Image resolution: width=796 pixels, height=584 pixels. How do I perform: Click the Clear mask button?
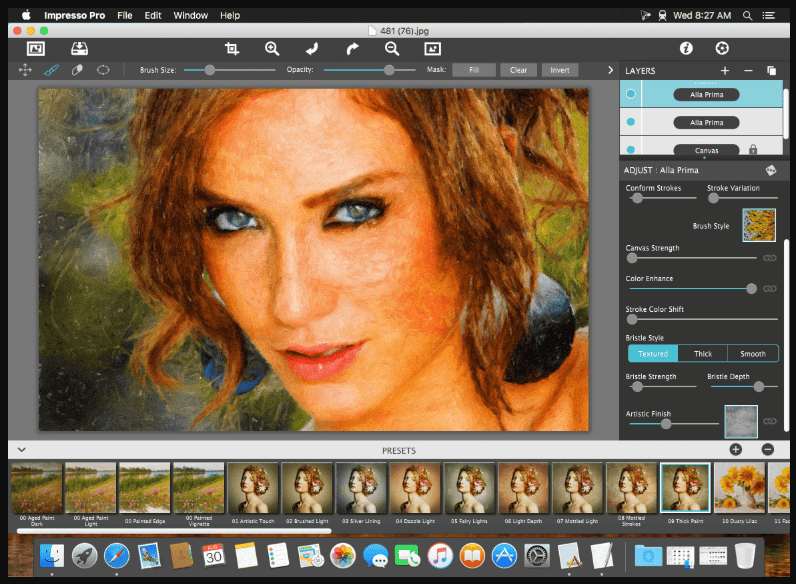point(518,70)
